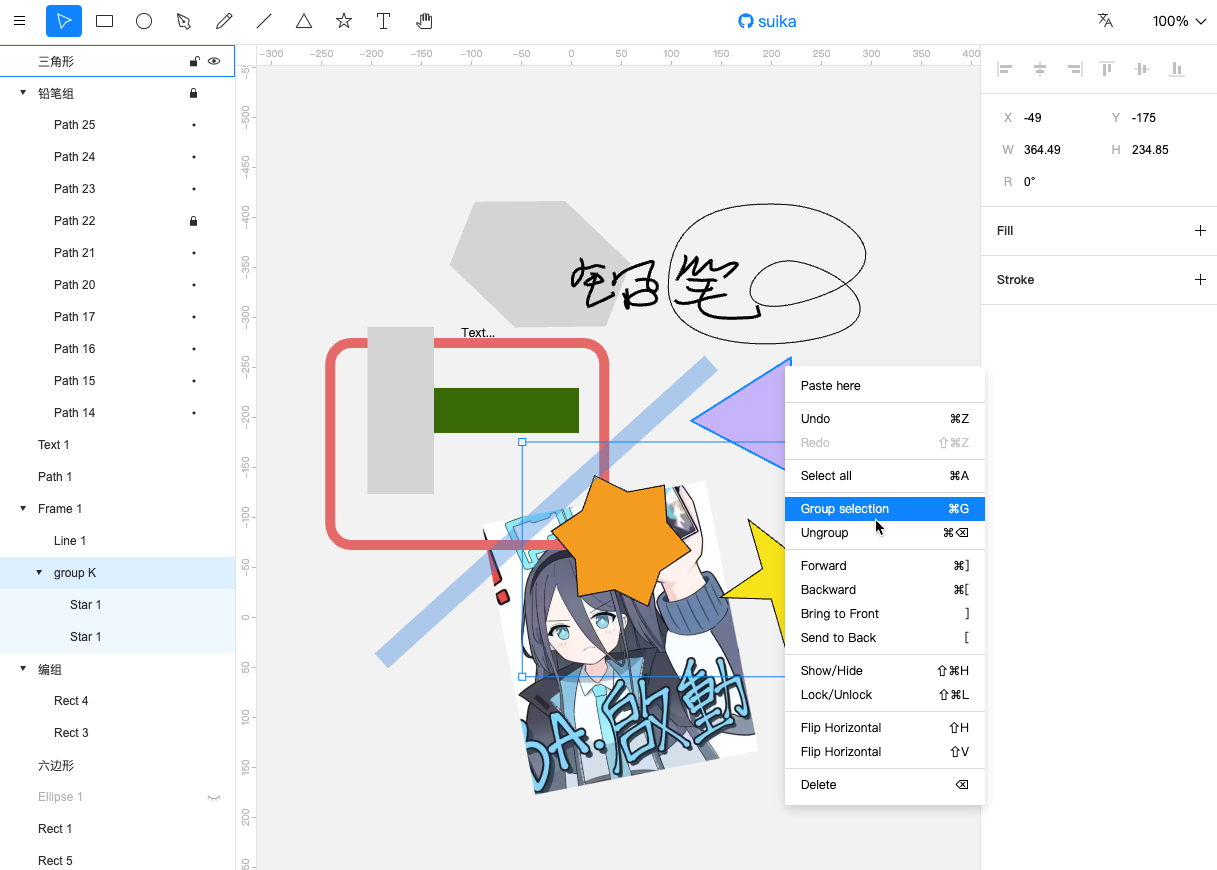This screenshot has width=1217, height=870.
Task: Toggle the lock dot on Path 14
Action: coord(194,413)
